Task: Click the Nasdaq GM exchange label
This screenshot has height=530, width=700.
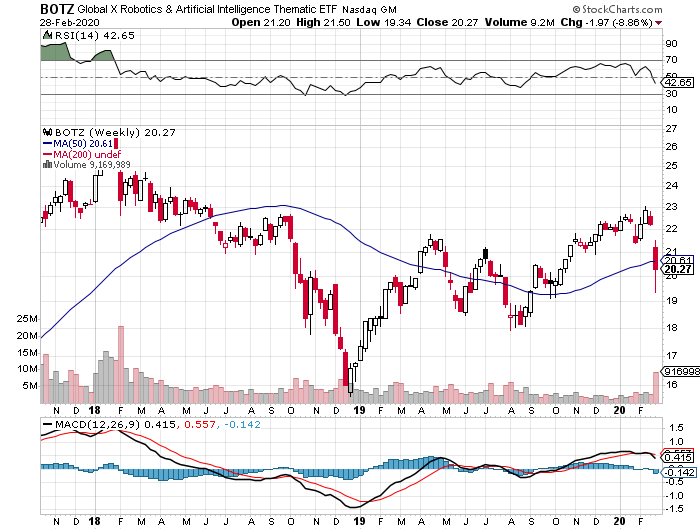Action: tap(369, 9)
